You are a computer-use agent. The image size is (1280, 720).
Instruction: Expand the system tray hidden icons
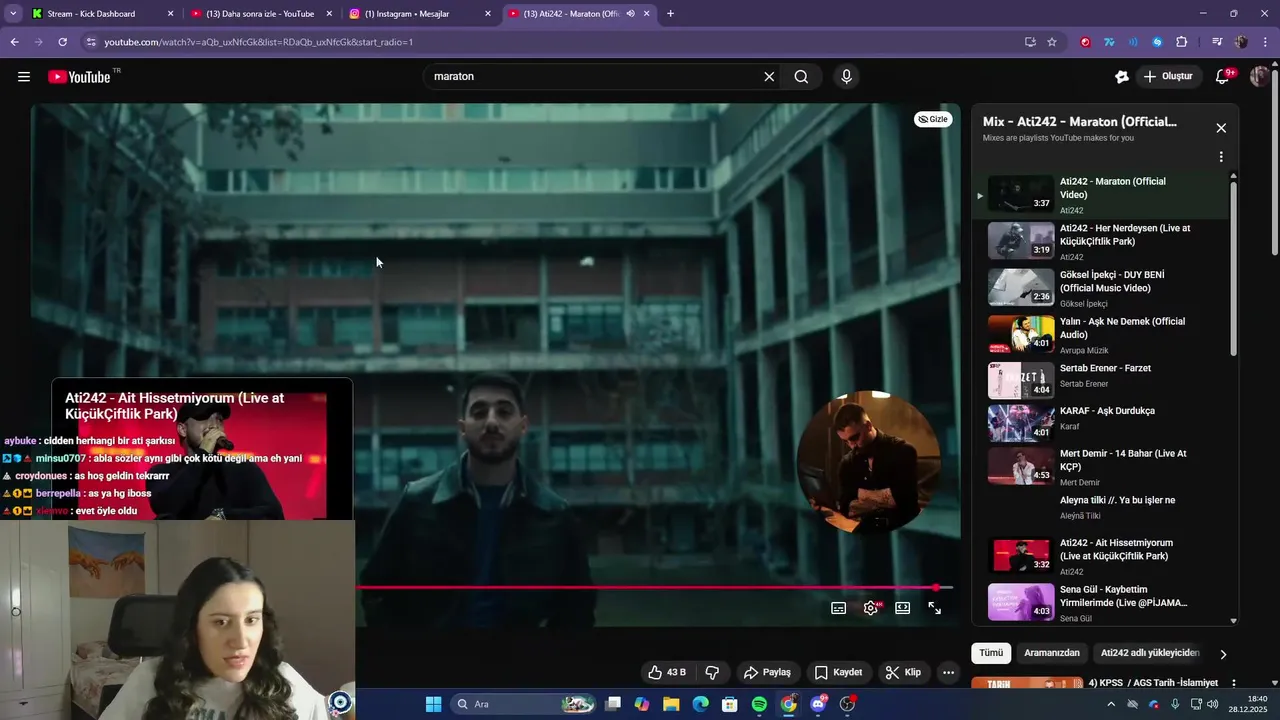point(1110,704)
